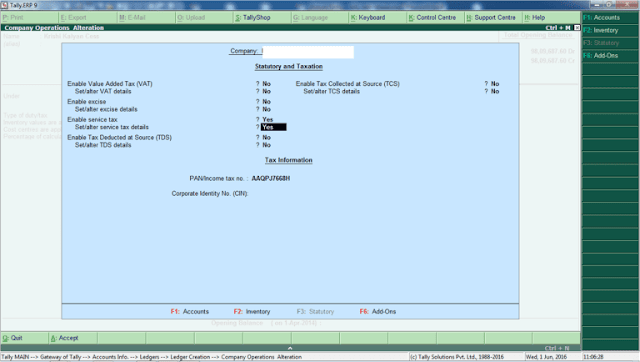Expand the bottom calculator panel arrow

pyautogui.click(x=290, y=348)
